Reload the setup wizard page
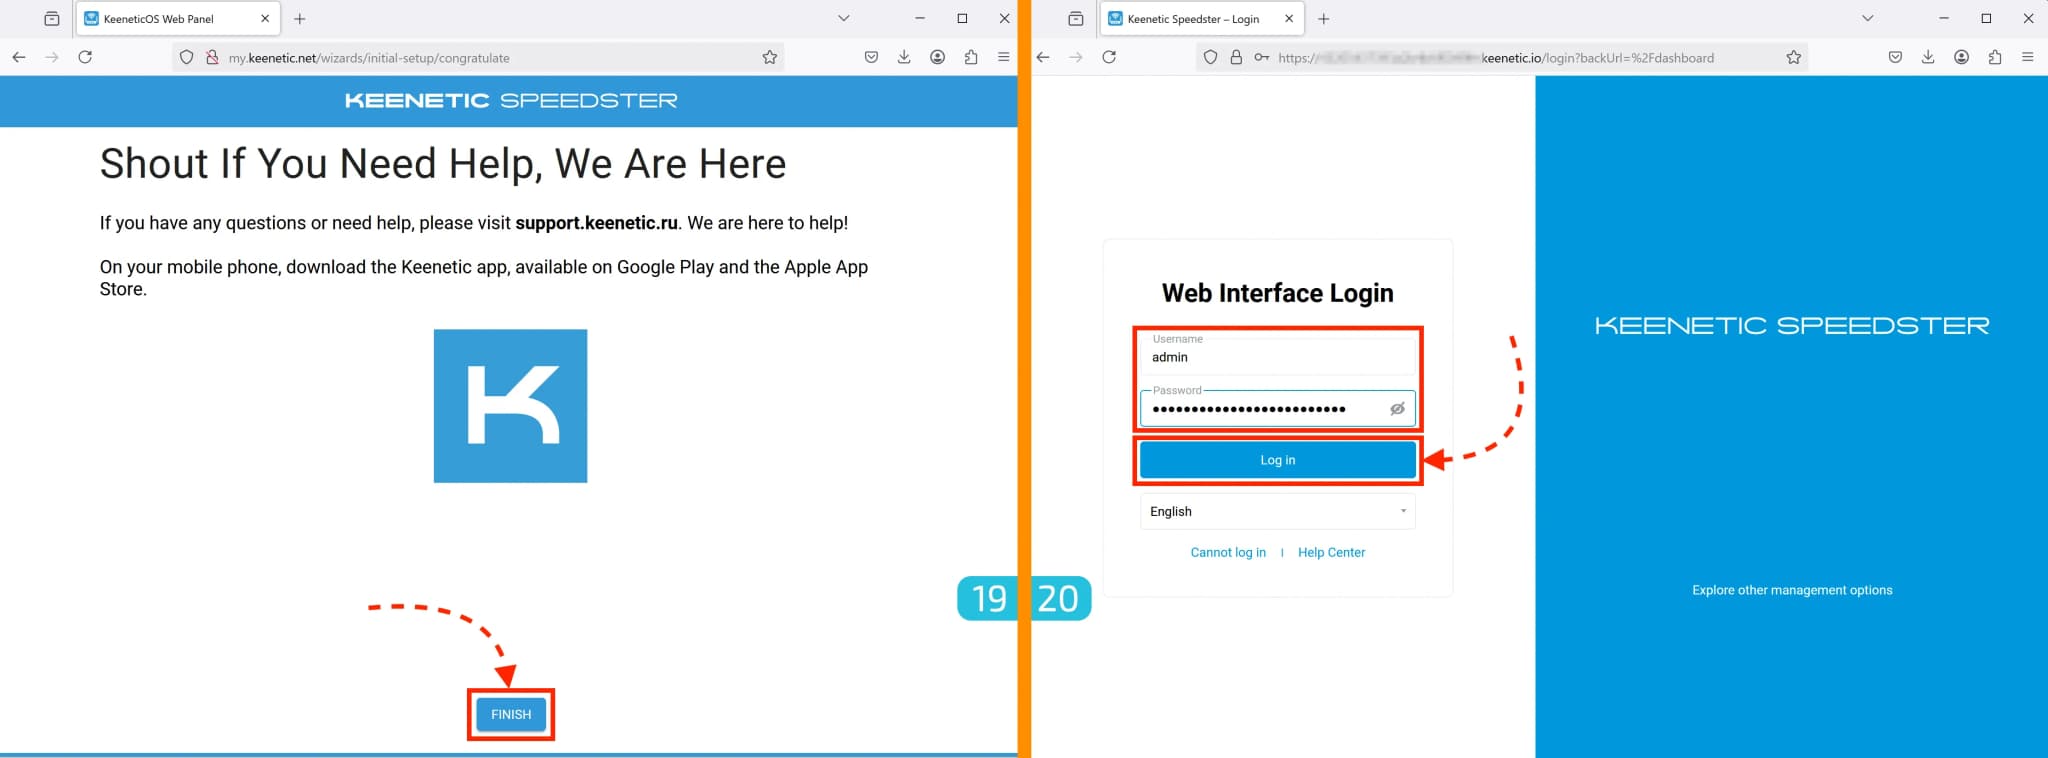The image size is (2048, 758). 85,57
